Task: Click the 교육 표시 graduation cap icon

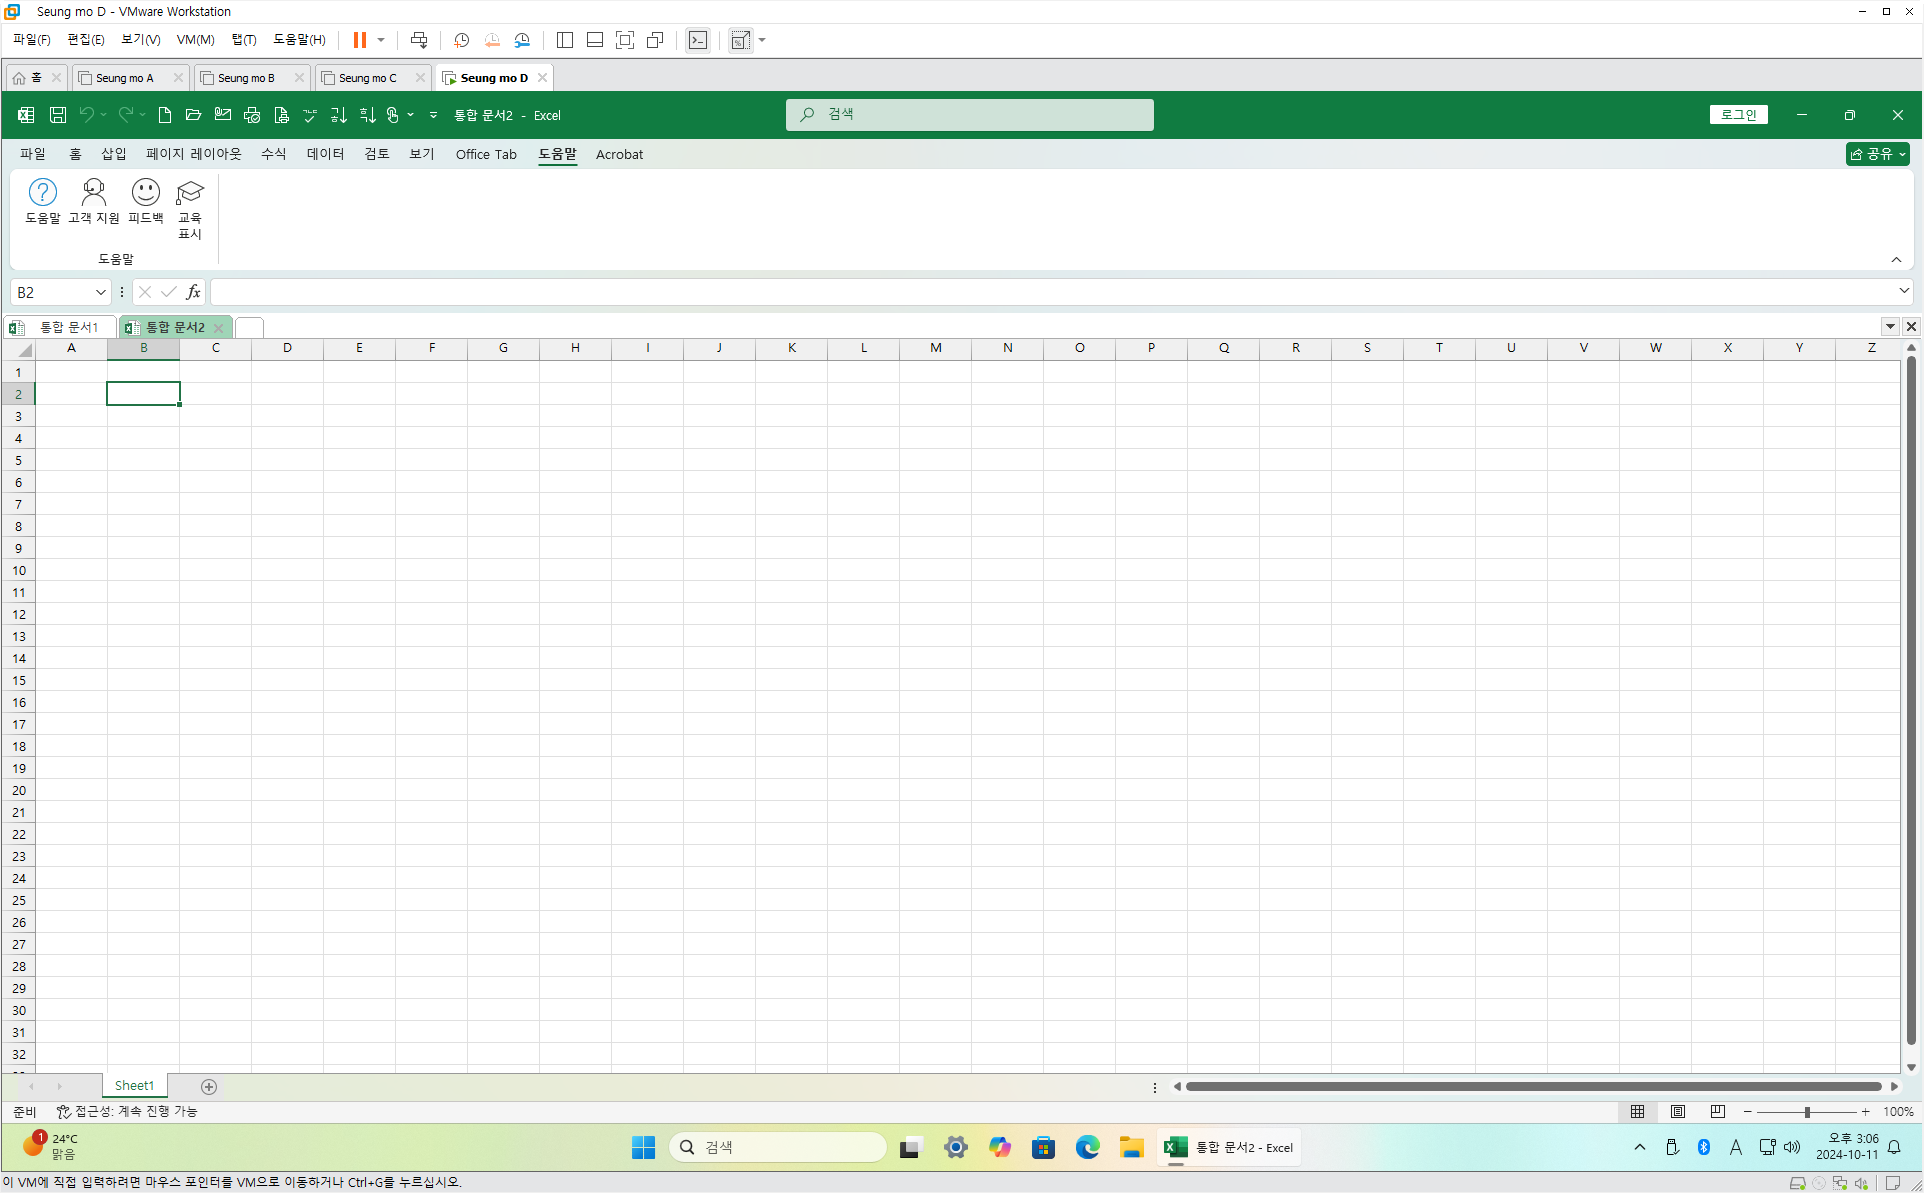Action: click(189, 192)
